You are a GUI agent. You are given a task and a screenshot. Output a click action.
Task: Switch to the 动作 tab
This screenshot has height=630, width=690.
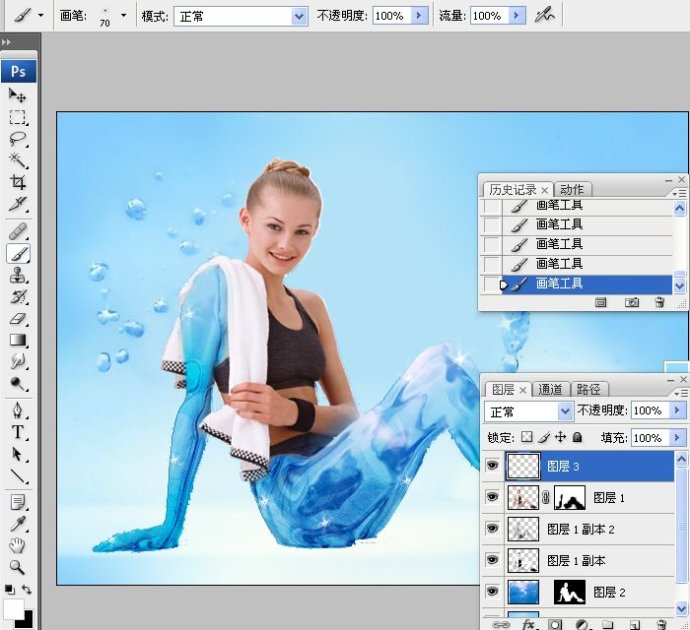(x=572, y=189)
